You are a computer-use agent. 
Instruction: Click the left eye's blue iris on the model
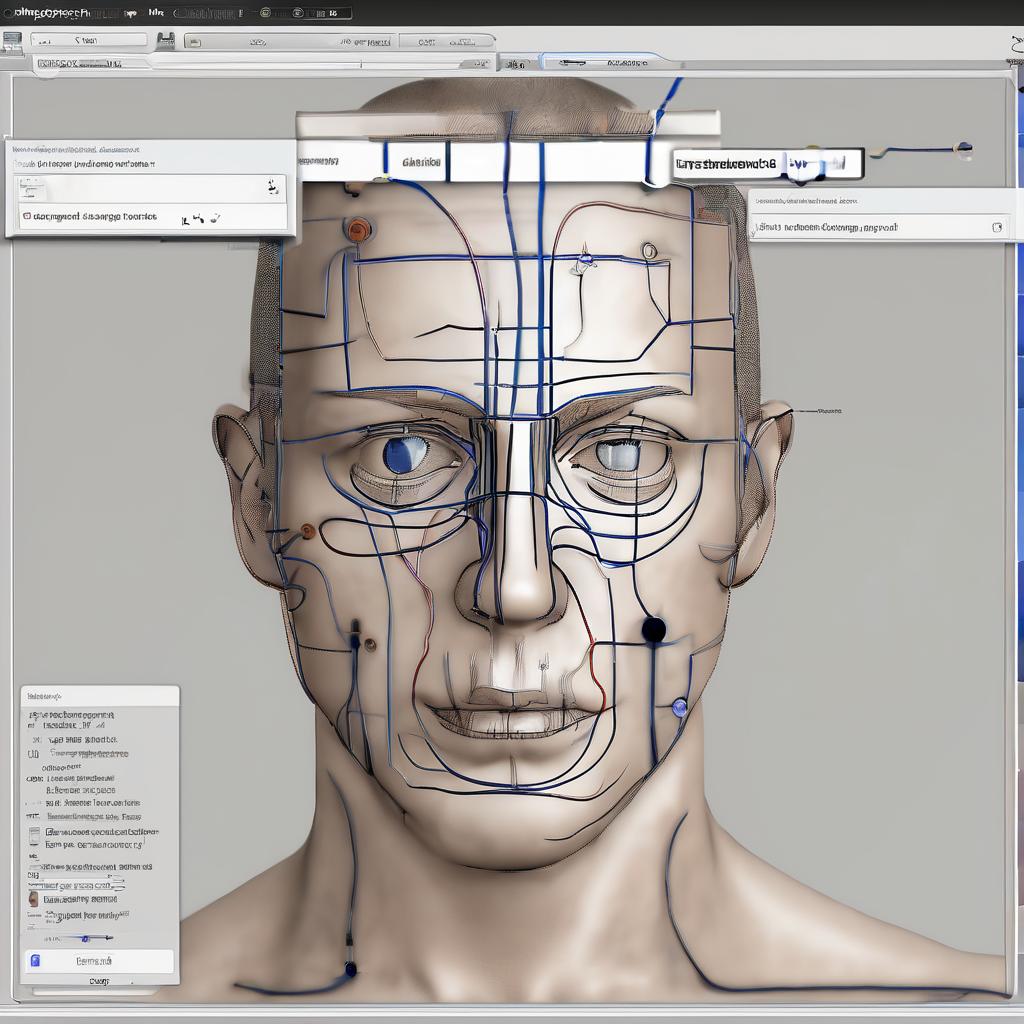(404, 455)
